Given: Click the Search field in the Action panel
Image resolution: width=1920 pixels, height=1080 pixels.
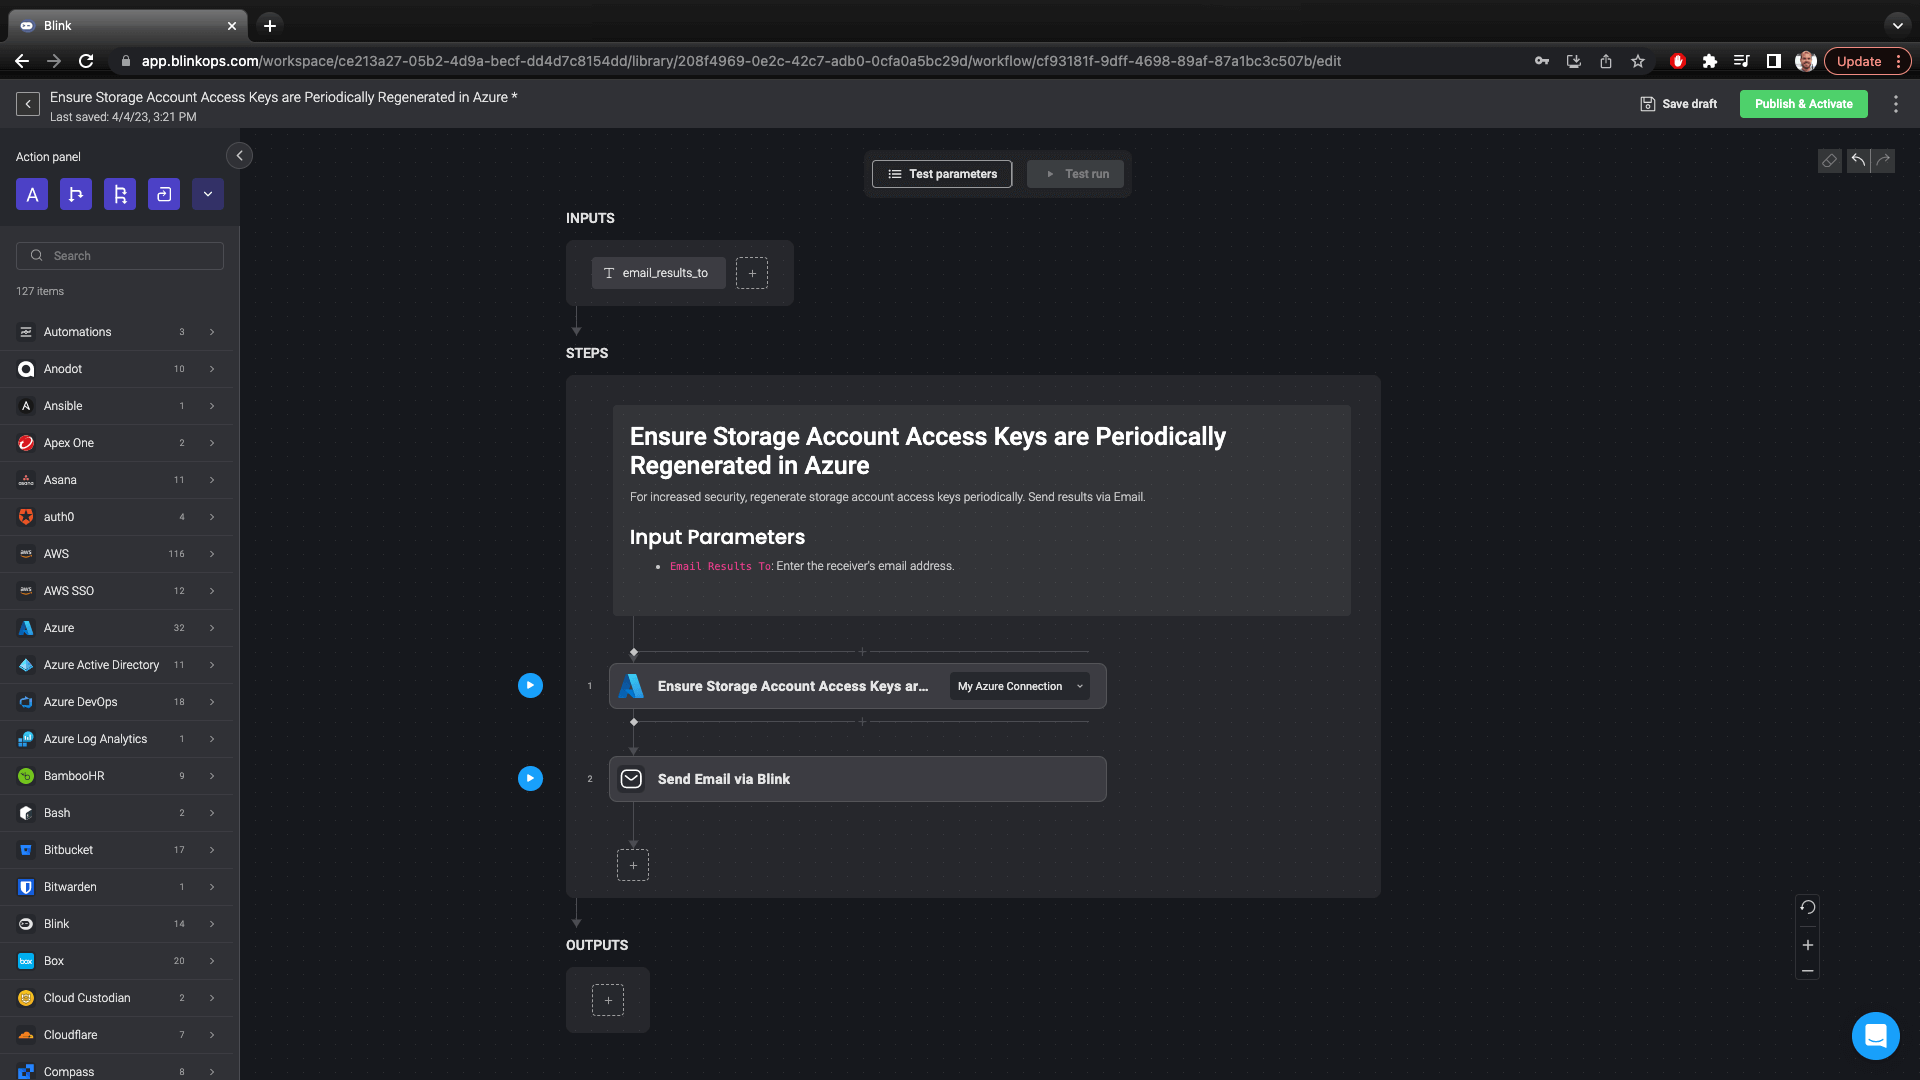Looking at the screenshot, I should click(x=119, y=255).
